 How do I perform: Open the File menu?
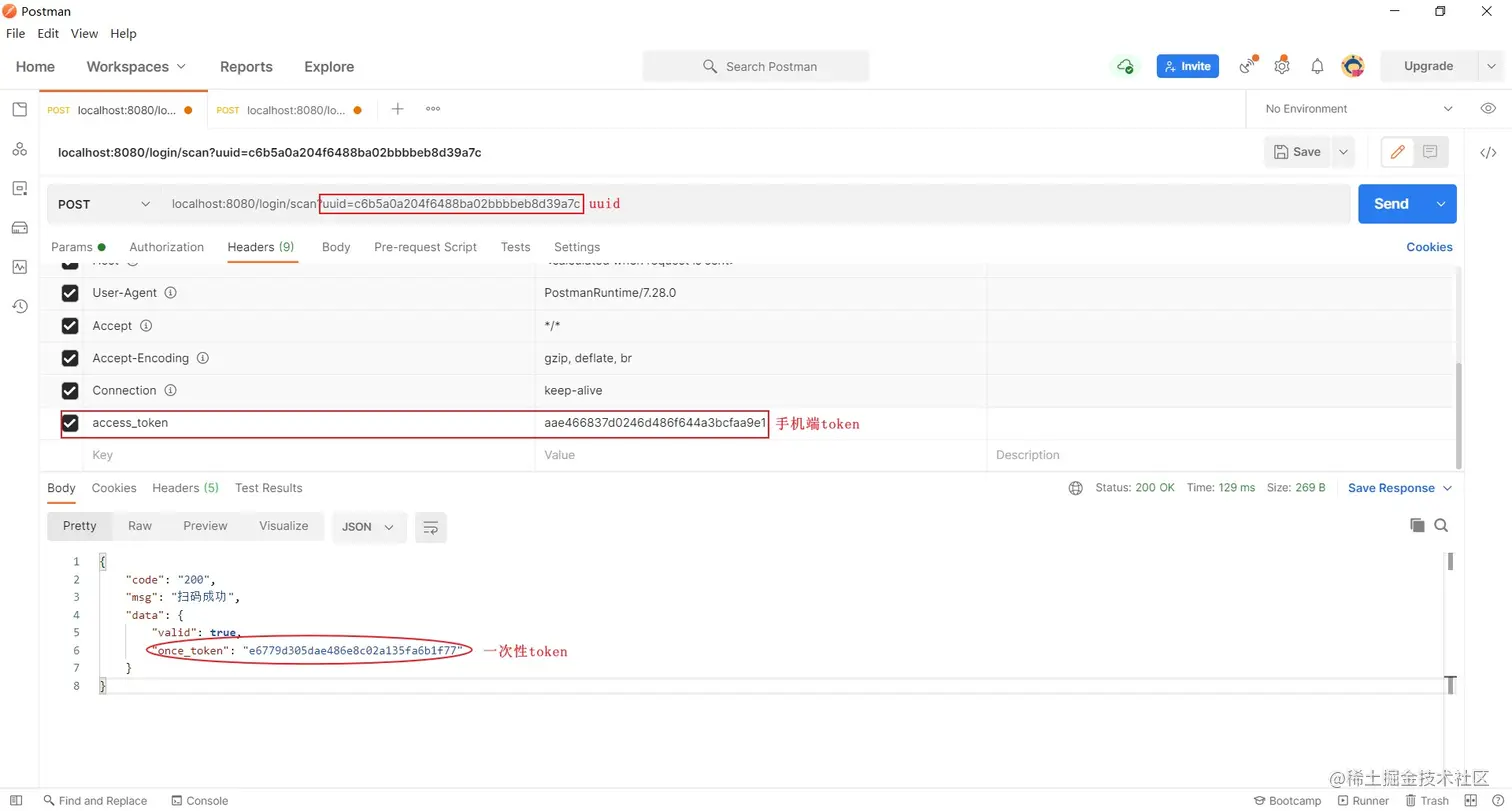point(16,33)
